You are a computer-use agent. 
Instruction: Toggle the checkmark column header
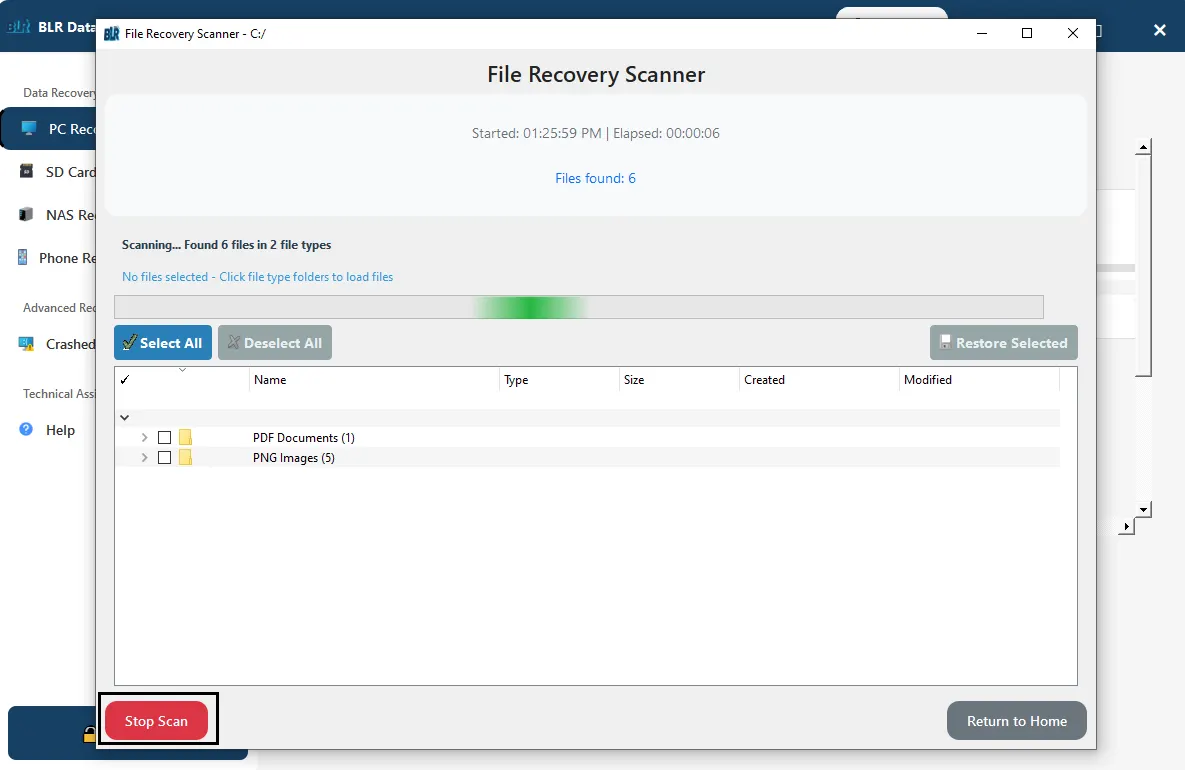[x=125, y=380]
